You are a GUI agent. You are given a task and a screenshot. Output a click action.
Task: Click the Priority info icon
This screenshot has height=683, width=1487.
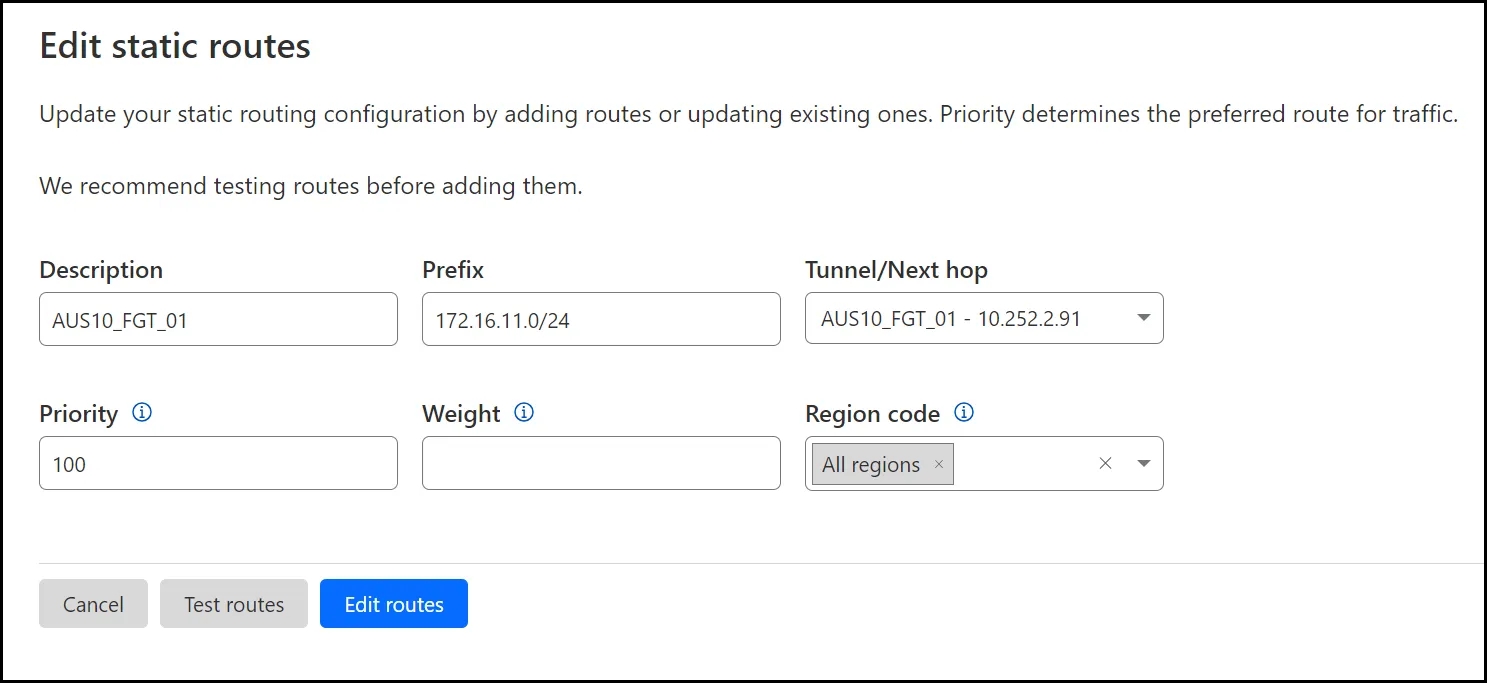click(142, 412)
